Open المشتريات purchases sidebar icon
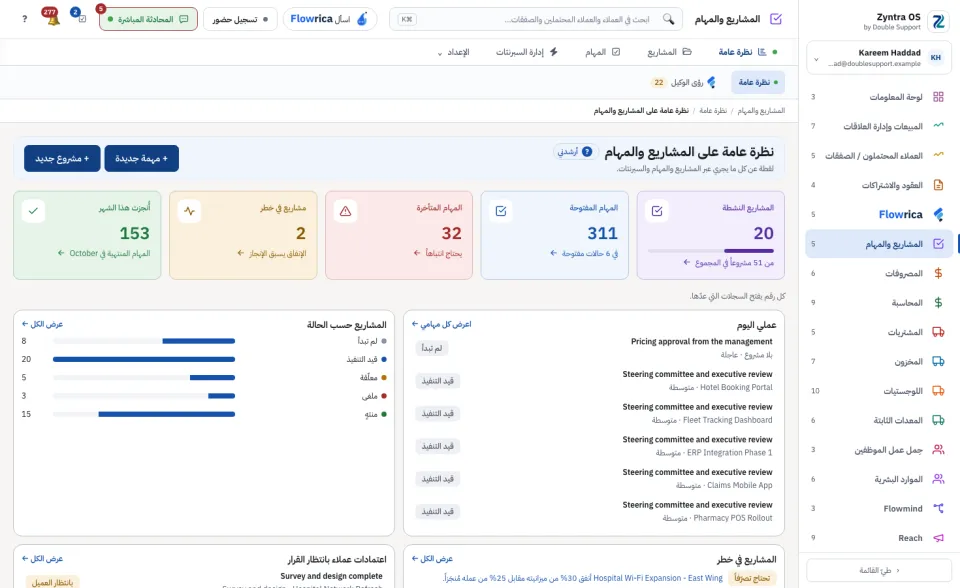The width and height of the screenshot is (960, 588). [938, 332]
